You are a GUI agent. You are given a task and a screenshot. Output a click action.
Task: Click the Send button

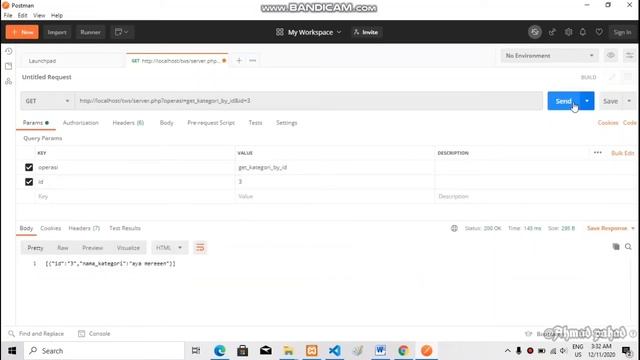[564, 101]
